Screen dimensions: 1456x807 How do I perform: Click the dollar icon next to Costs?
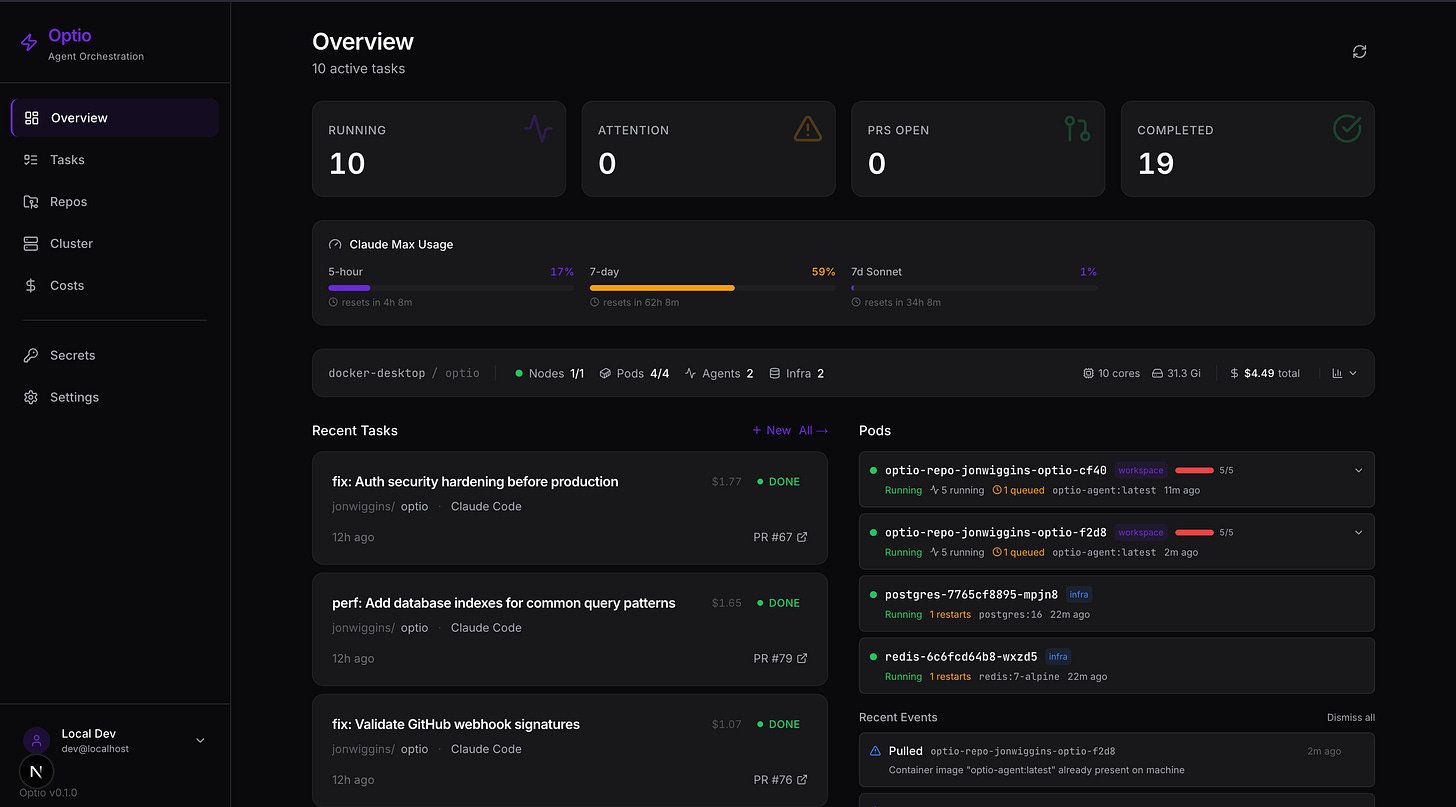(30, 285)
